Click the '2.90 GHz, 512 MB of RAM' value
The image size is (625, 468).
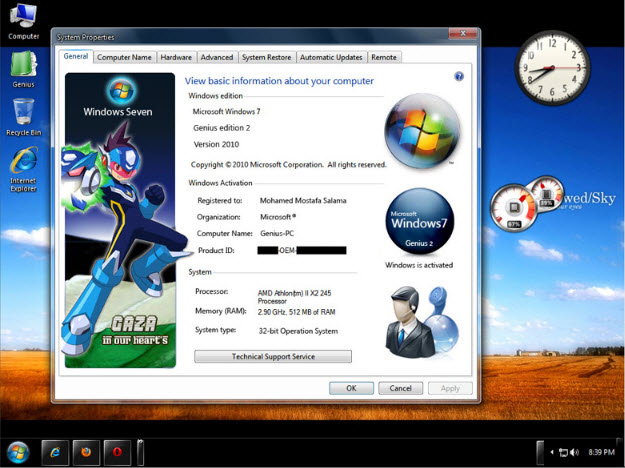[297, 312]
